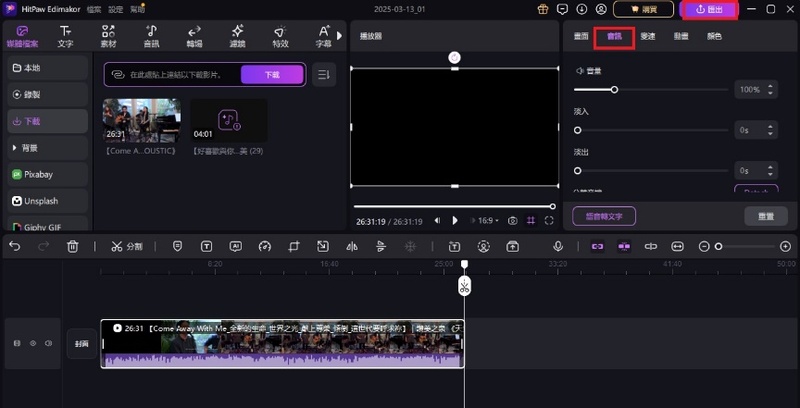Mirror the clip with the flip horizontal icon
Image resolution: width=800 pixels, height=408 pixels.
point(352,247)
